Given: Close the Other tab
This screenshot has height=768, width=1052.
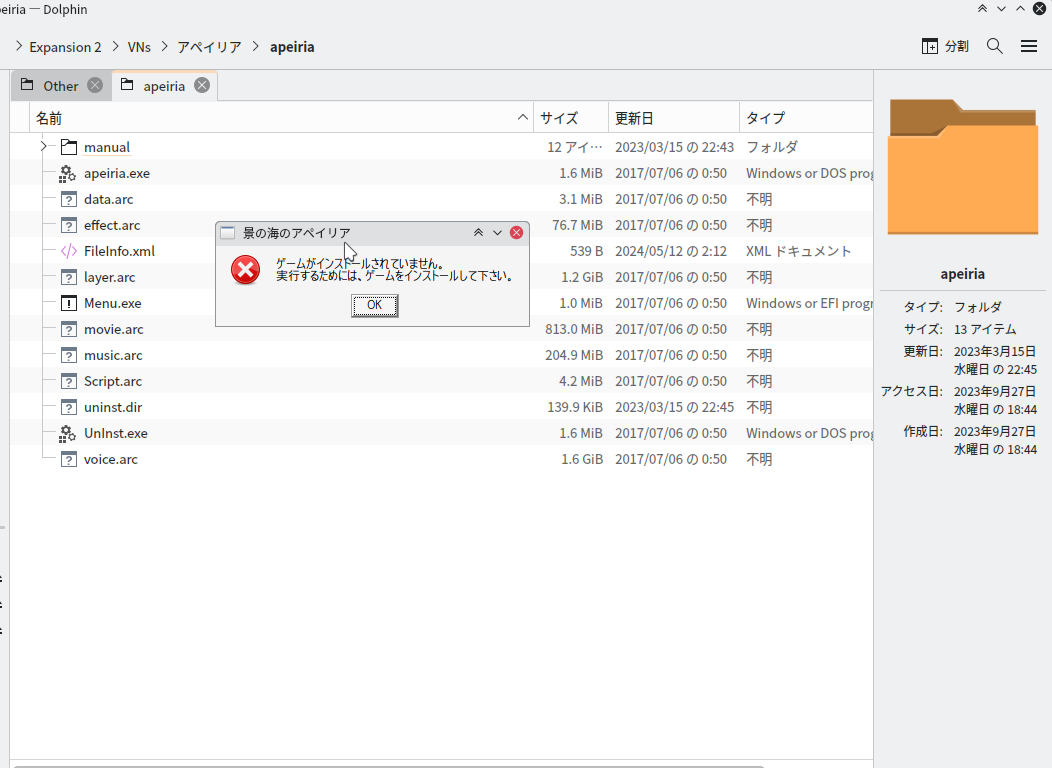Looking at the screenshot, I should tap(95, 85).
